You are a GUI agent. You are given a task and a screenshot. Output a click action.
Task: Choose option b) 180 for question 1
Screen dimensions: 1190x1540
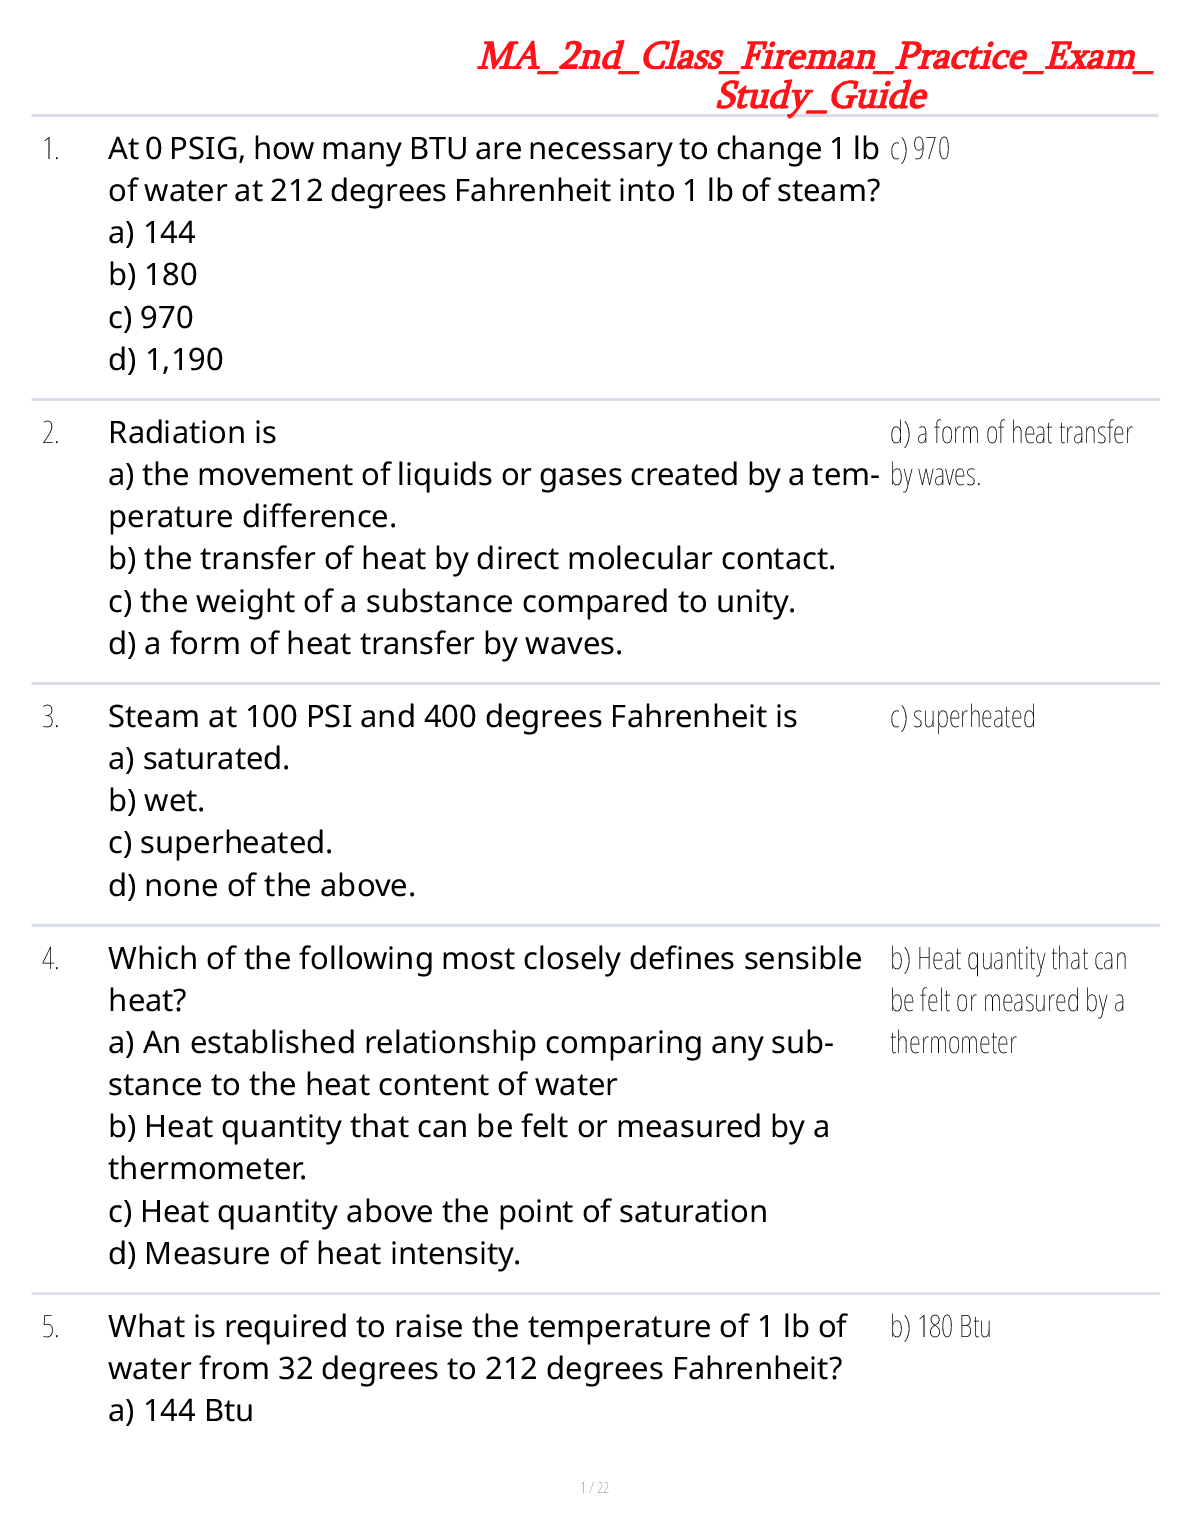(x=153, y=275)
